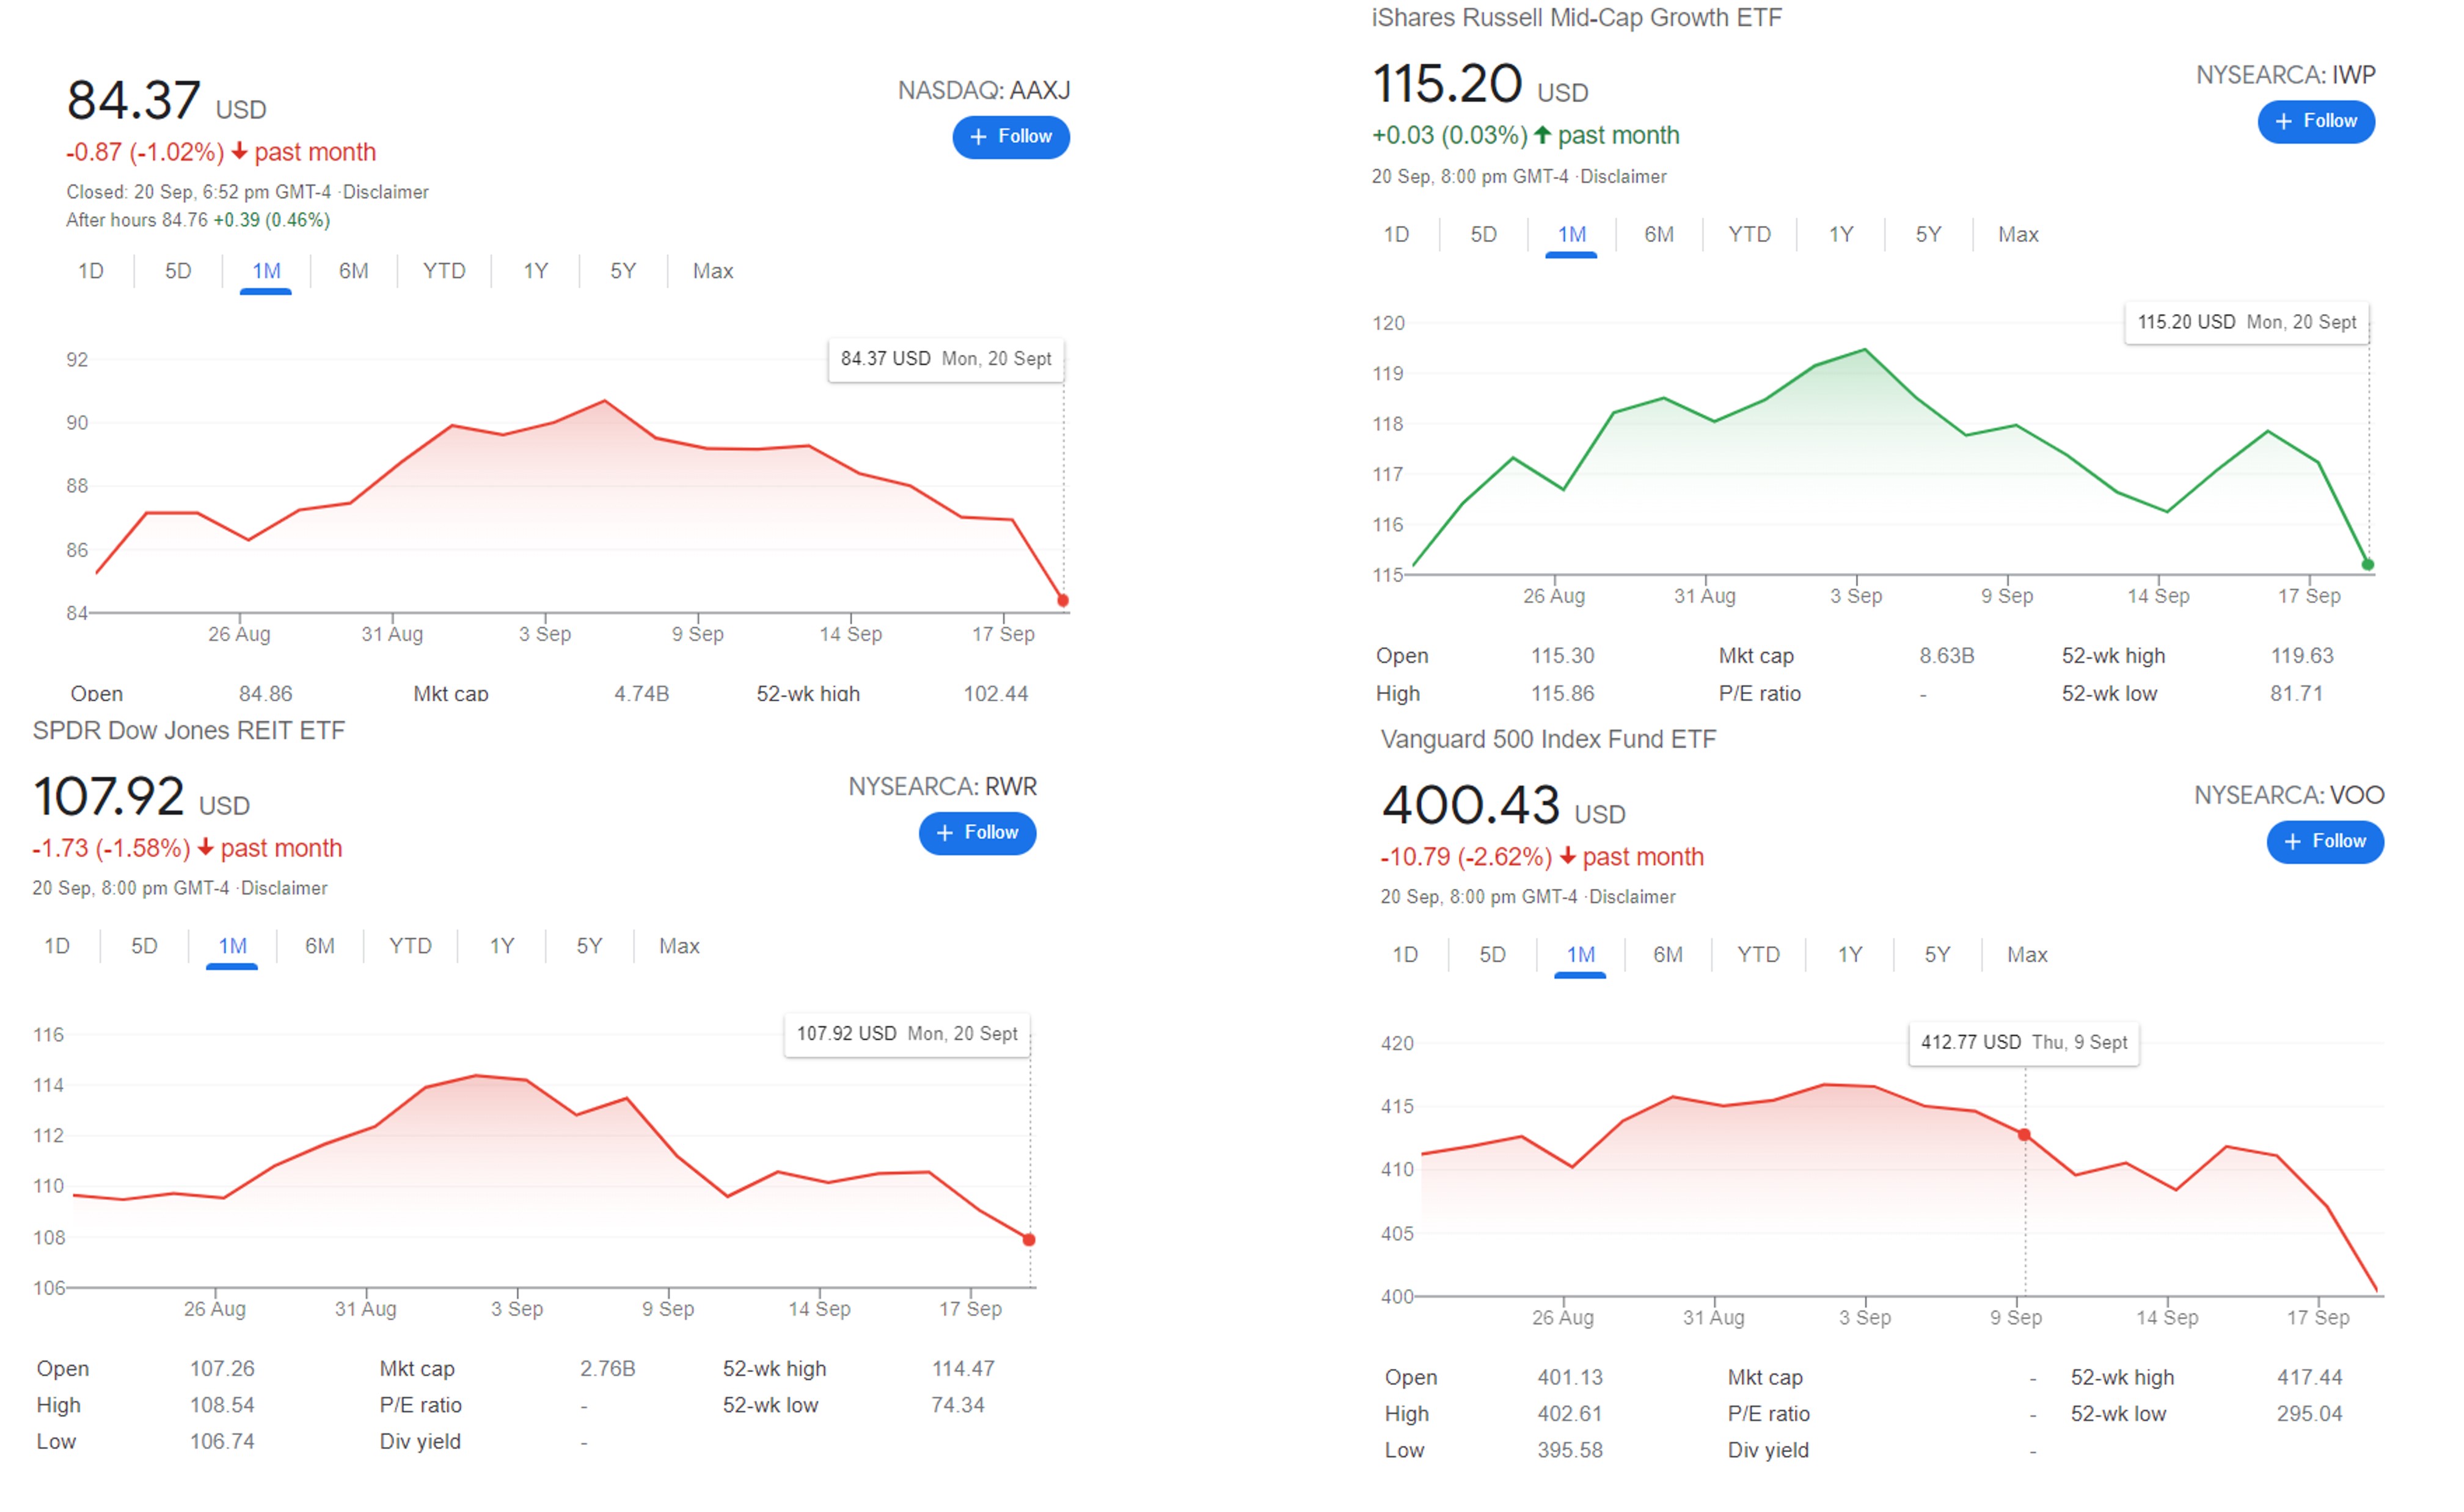Viewport: 2464px width, 1512px height.
Task: Open Disclaimer under the IWP price
Action: [1623, 177]
